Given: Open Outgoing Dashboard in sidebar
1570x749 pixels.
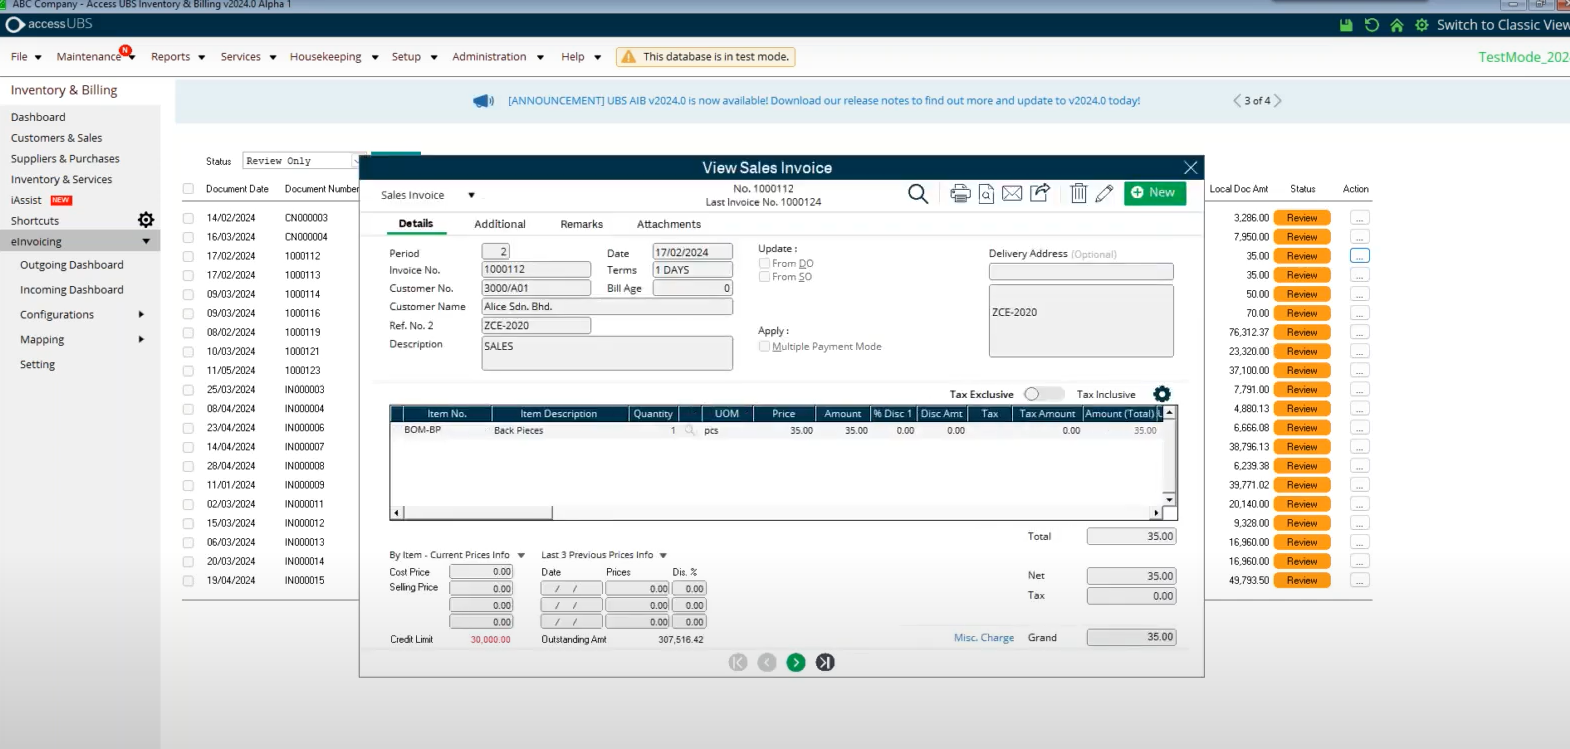Looking at the screenshot, I should 72,265.
